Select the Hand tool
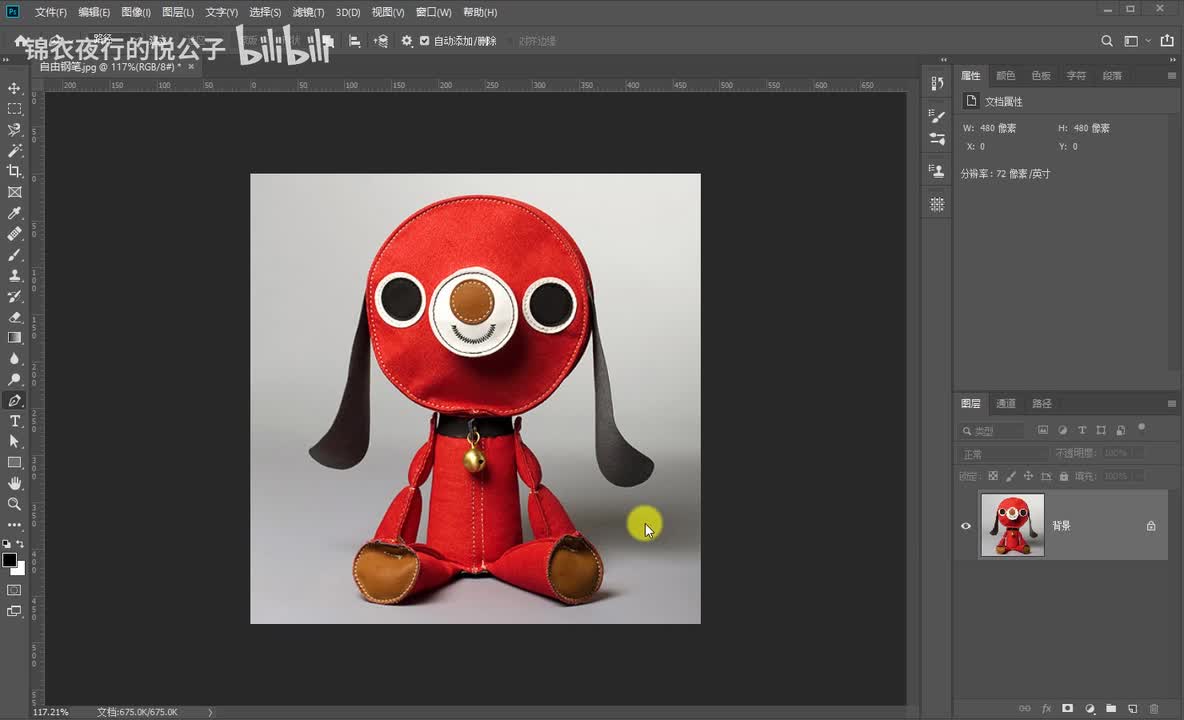The width and height of the screenshot is (1184, 720). click(x=14, y=483)
